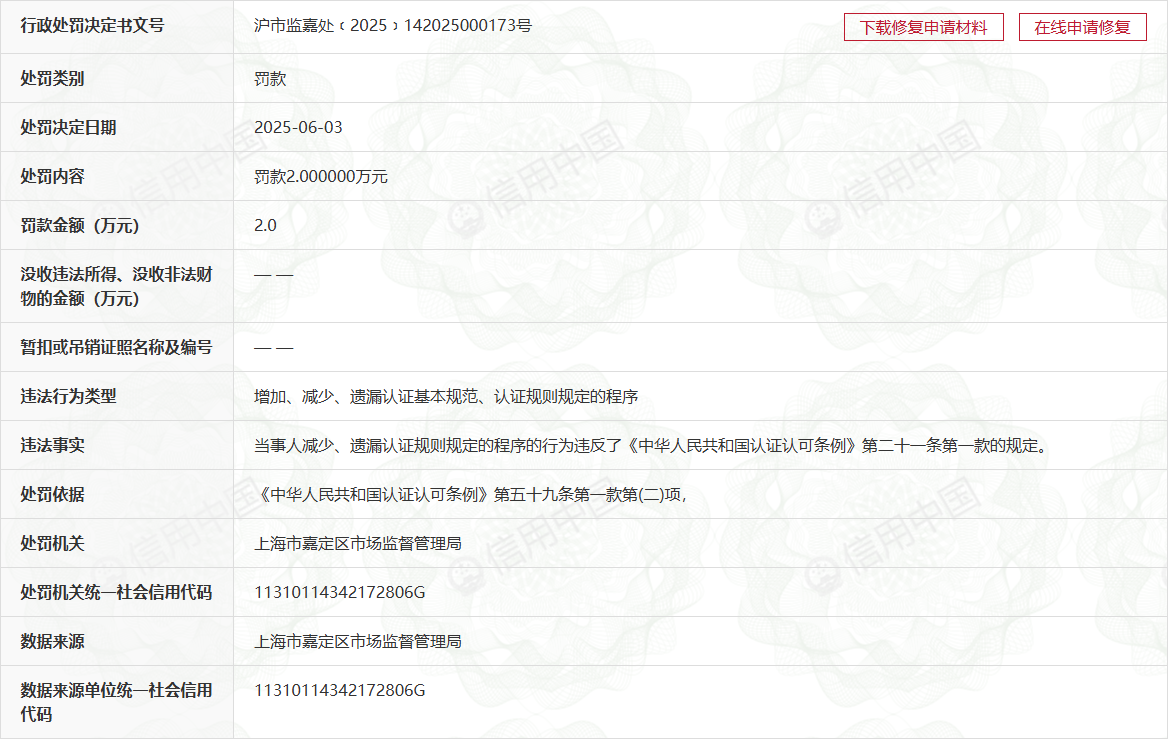Click the 处罚决定日期 label cell

click(68, 127)
